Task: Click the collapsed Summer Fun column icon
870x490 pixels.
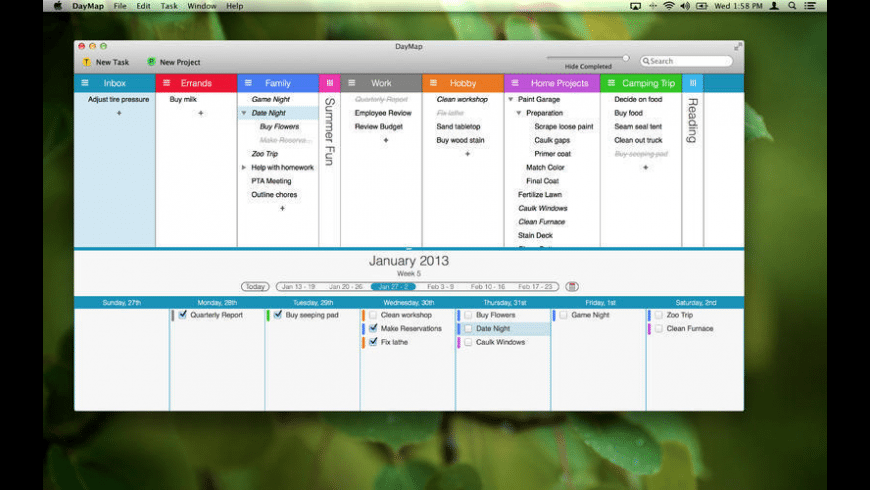Action: pos(330,83)
